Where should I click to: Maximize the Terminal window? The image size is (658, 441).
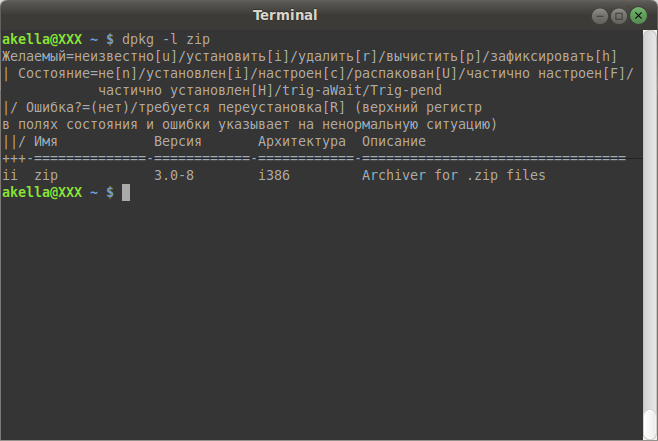click(619, 16)
